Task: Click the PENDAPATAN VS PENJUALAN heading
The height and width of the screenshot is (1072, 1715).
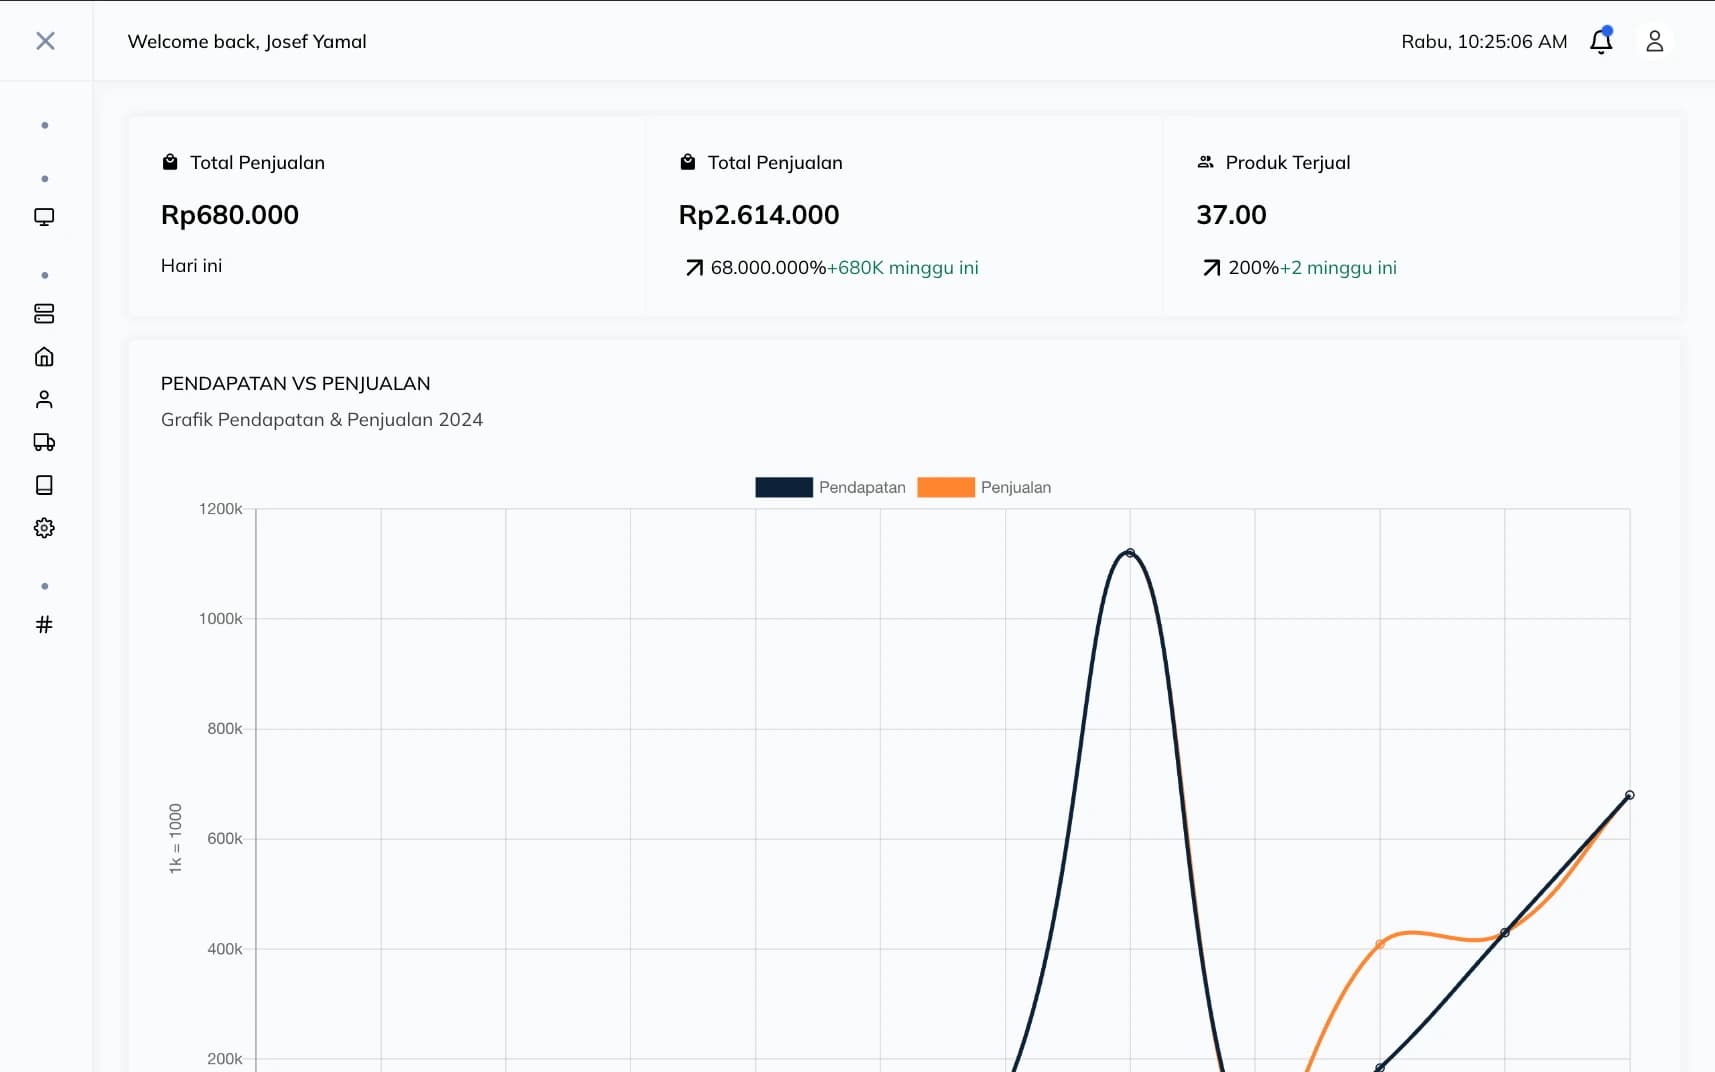Action: [296, 384]
